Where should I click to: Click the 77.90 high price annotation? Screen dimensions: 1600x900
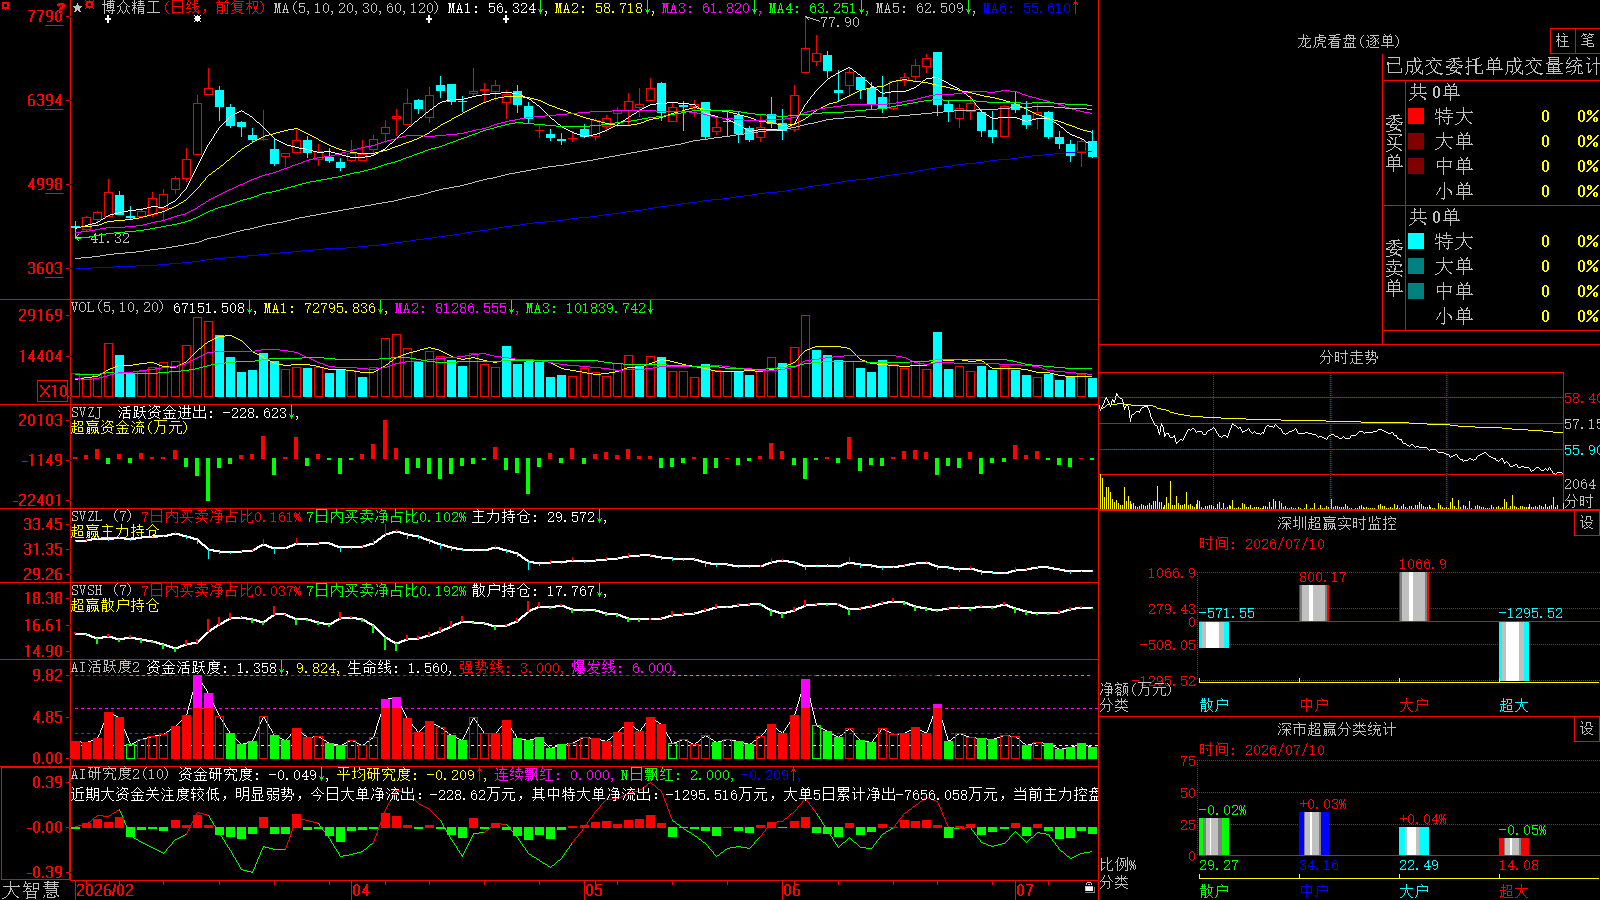click(839, 22)
